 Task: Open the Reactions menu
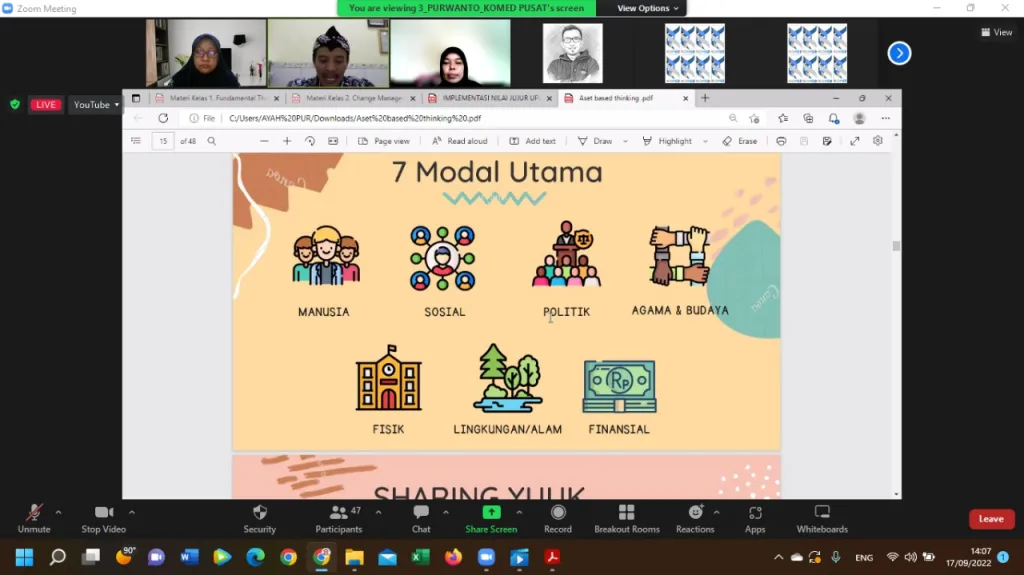694,518
